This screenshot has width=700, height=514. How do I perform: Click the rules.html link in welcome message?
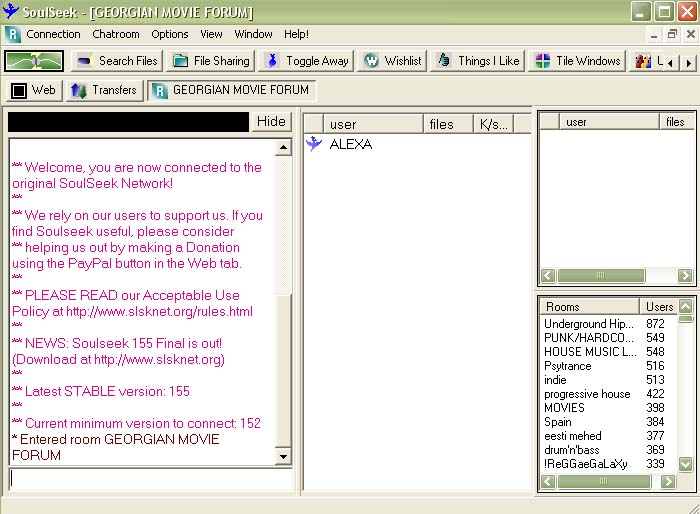point(159,311)
